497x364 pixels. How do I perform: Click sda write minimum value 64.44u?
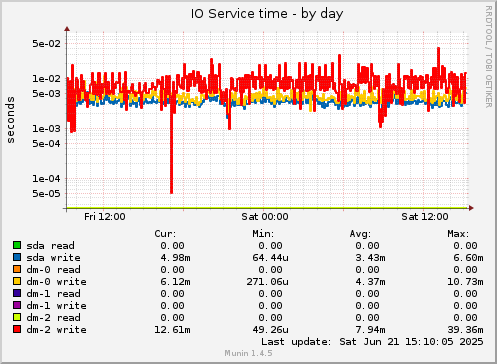click(x=270, y=258)
